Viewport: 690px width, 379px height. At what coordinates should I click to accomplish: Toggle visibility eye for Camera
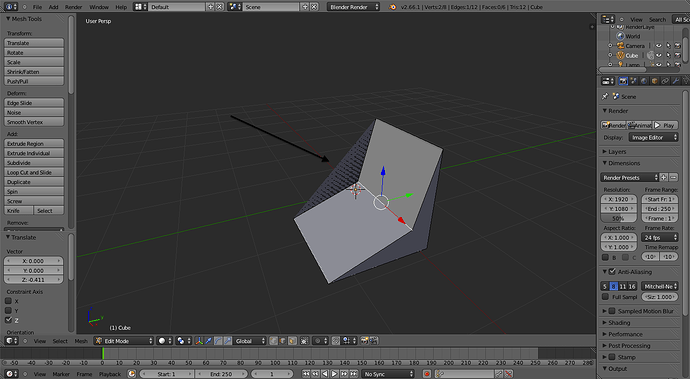(658, 46)
